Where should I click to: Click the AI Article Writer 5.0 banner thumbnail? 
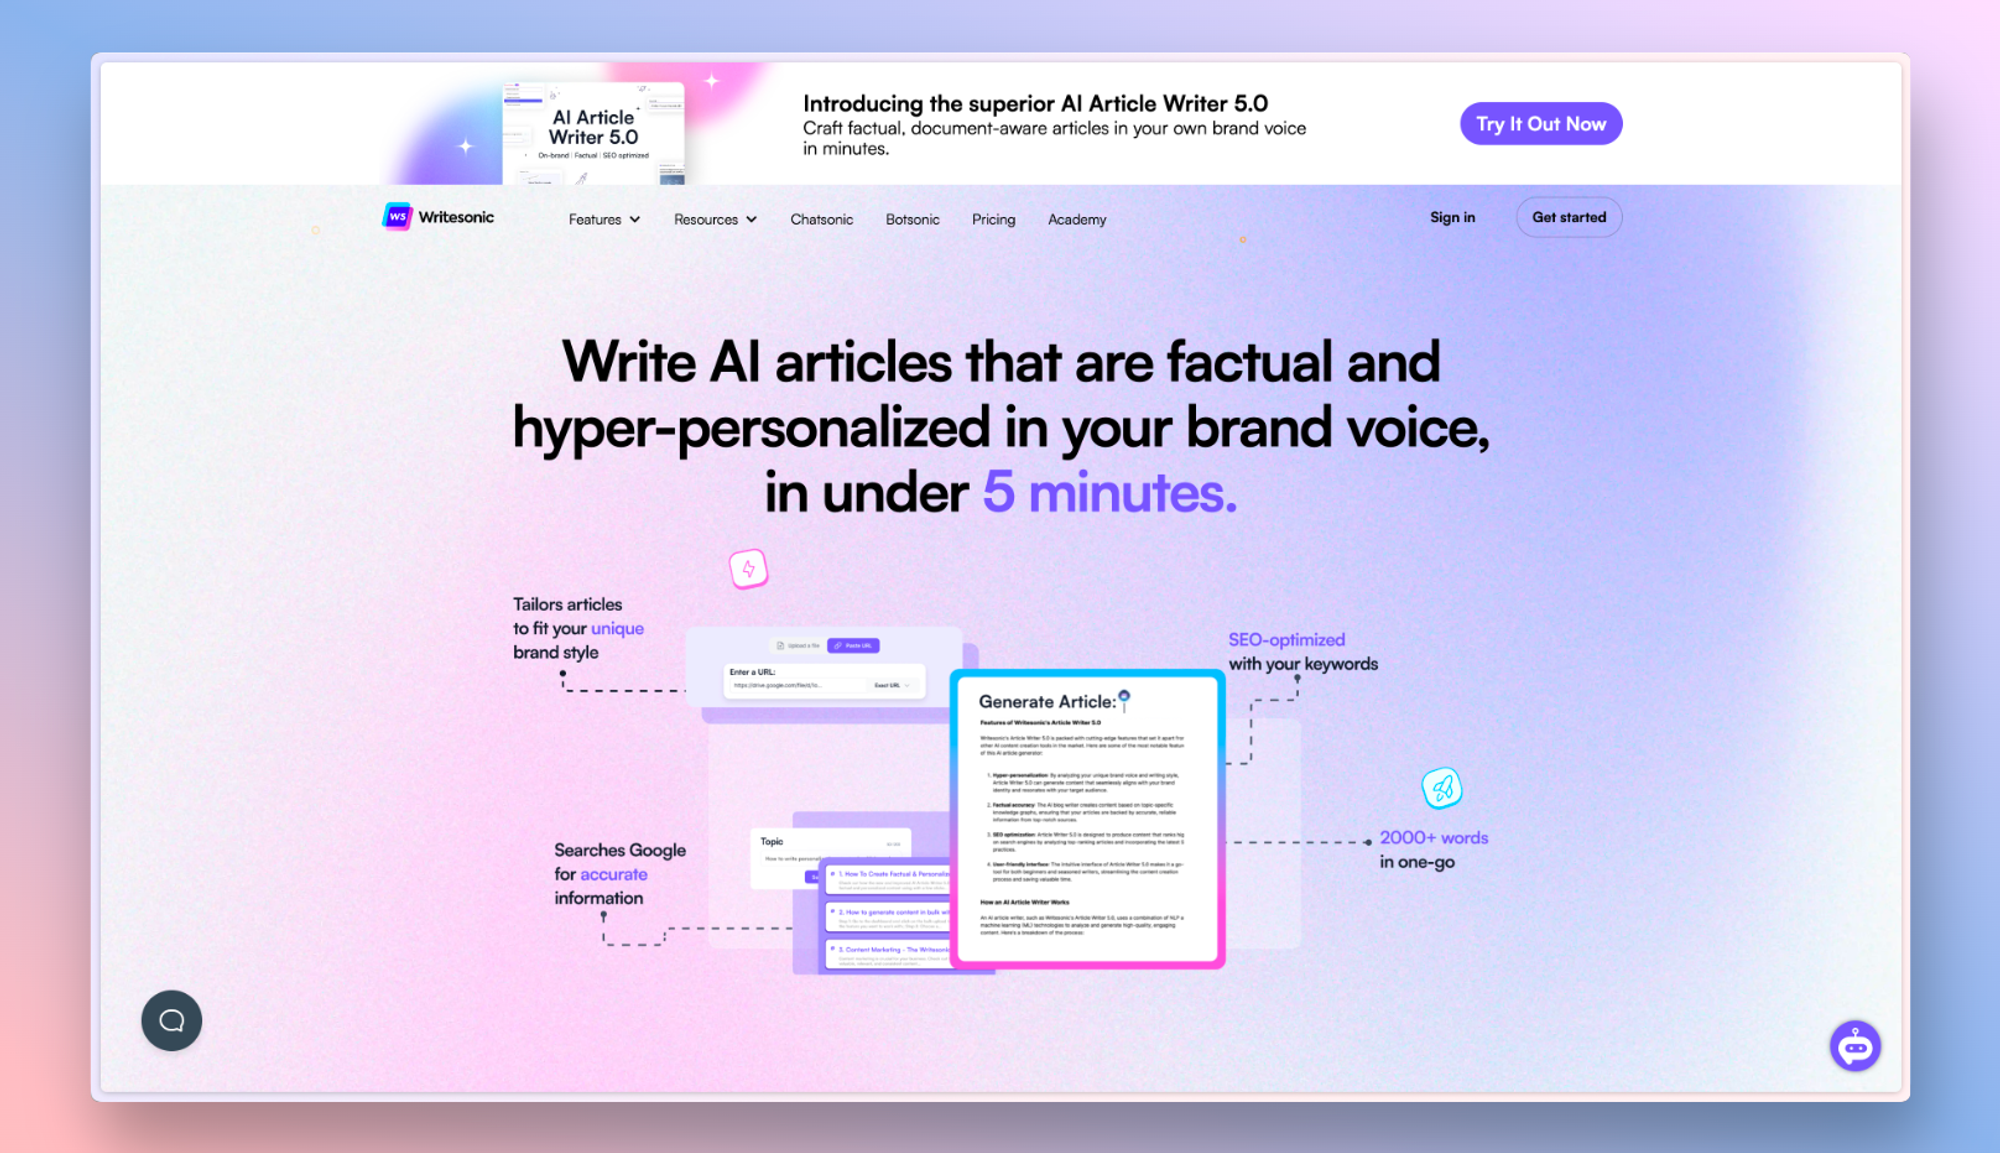click(594, 133)
